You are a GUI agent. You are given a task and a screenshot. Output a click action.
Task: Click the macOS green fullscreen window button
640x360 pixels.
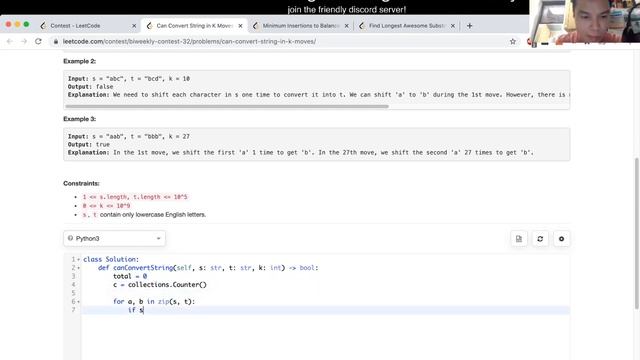click(x=26, y=24)
